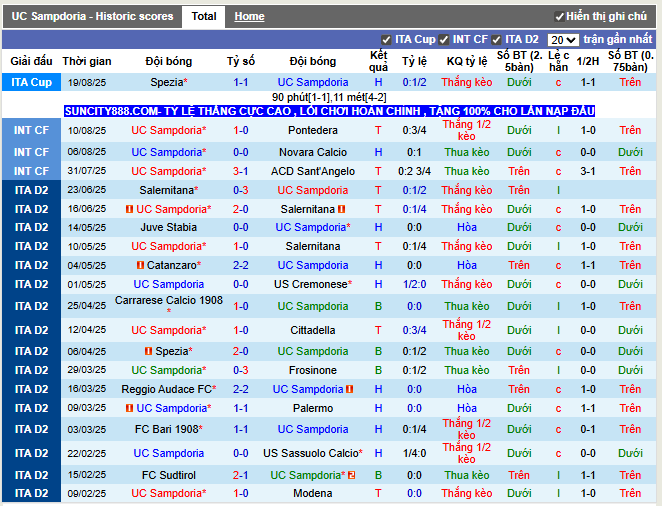Select FC Bari 1908 team name
The height and width of the screenshot is (506, 662).
pyautogui.click(x=167, y=429)
